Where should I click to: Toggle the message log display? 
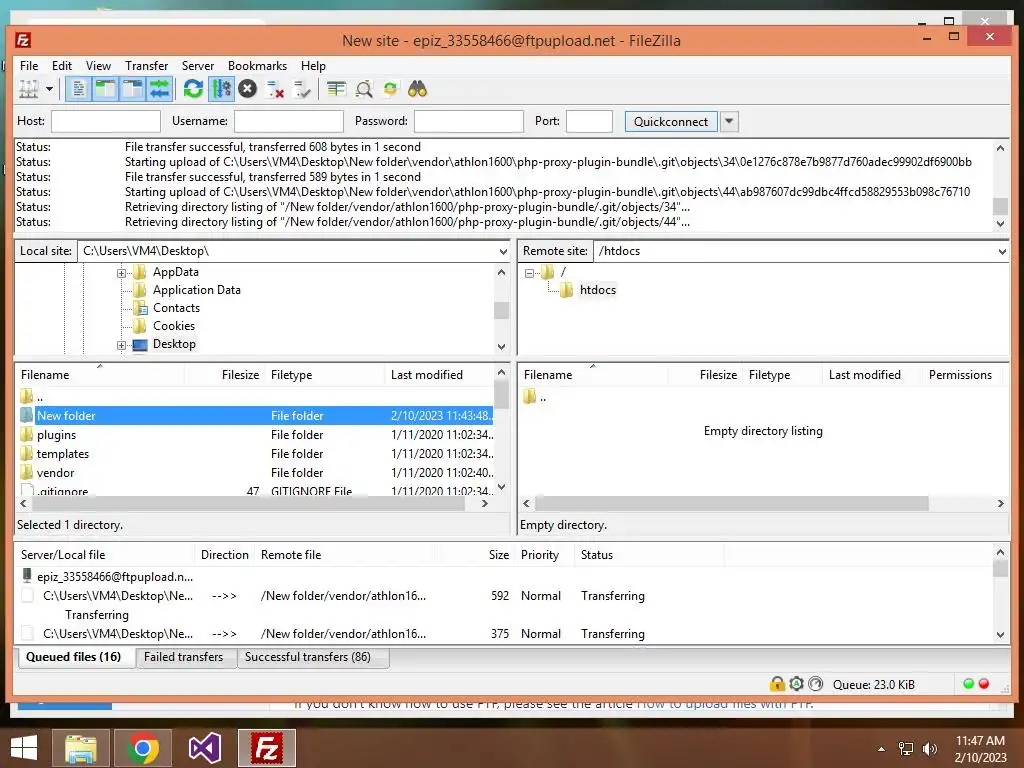click(78, 89)
